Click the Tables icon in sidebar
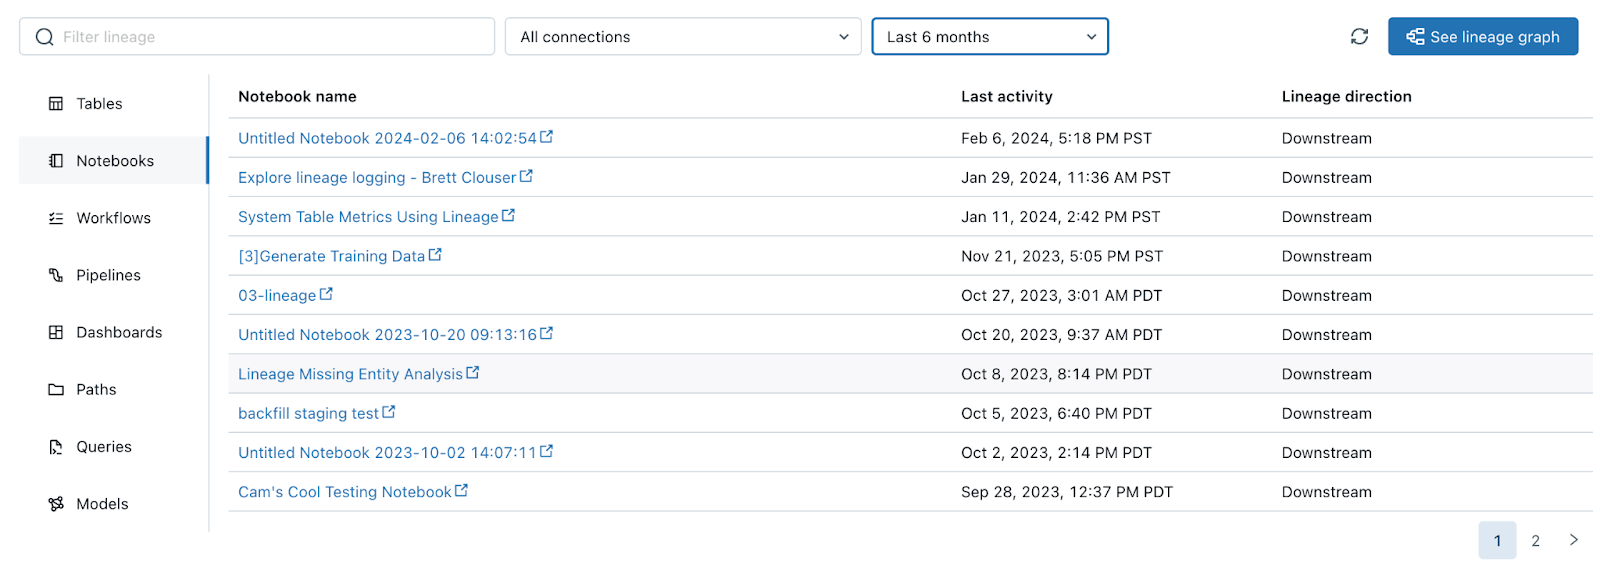Image resolution: width=1600 pixels, height=580 pixels. 56,104
